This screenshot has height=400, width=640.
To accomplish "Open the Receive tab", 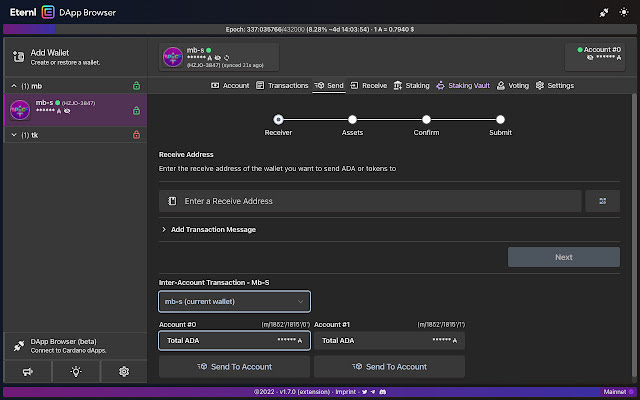I will [x=369, y=85].
